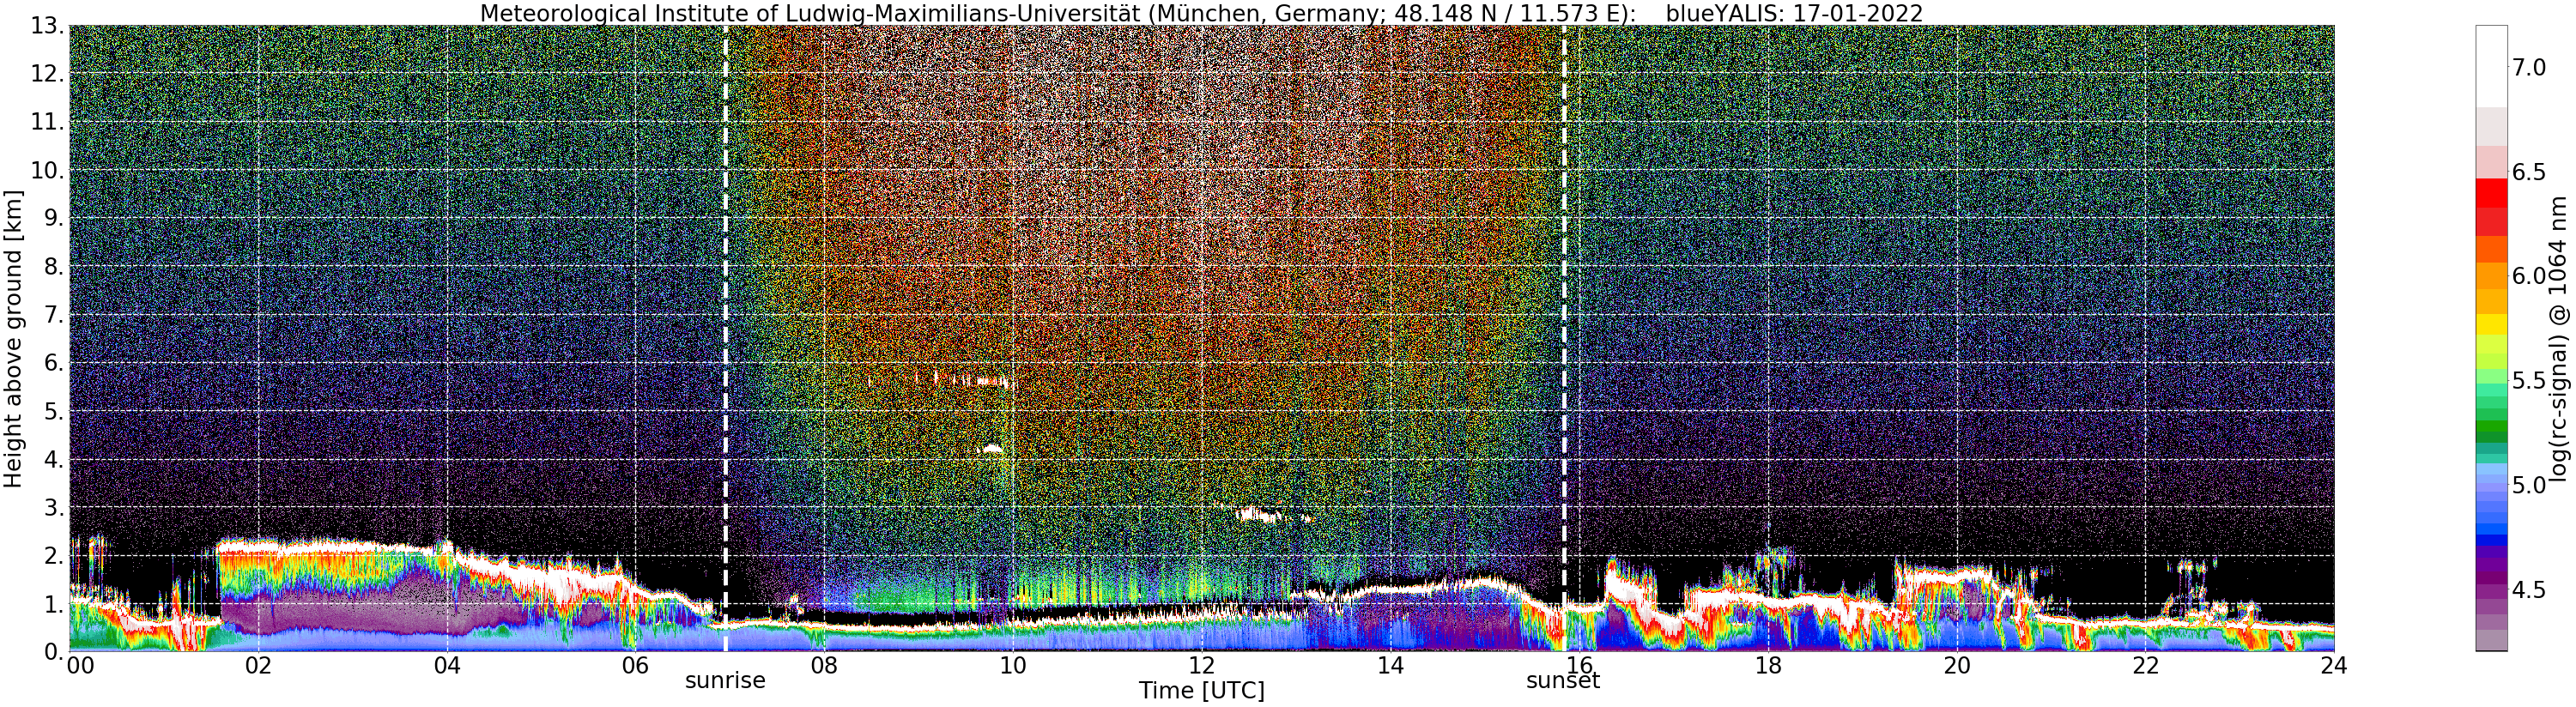Click the height axis tick label 2.

(x=52, y=554)
